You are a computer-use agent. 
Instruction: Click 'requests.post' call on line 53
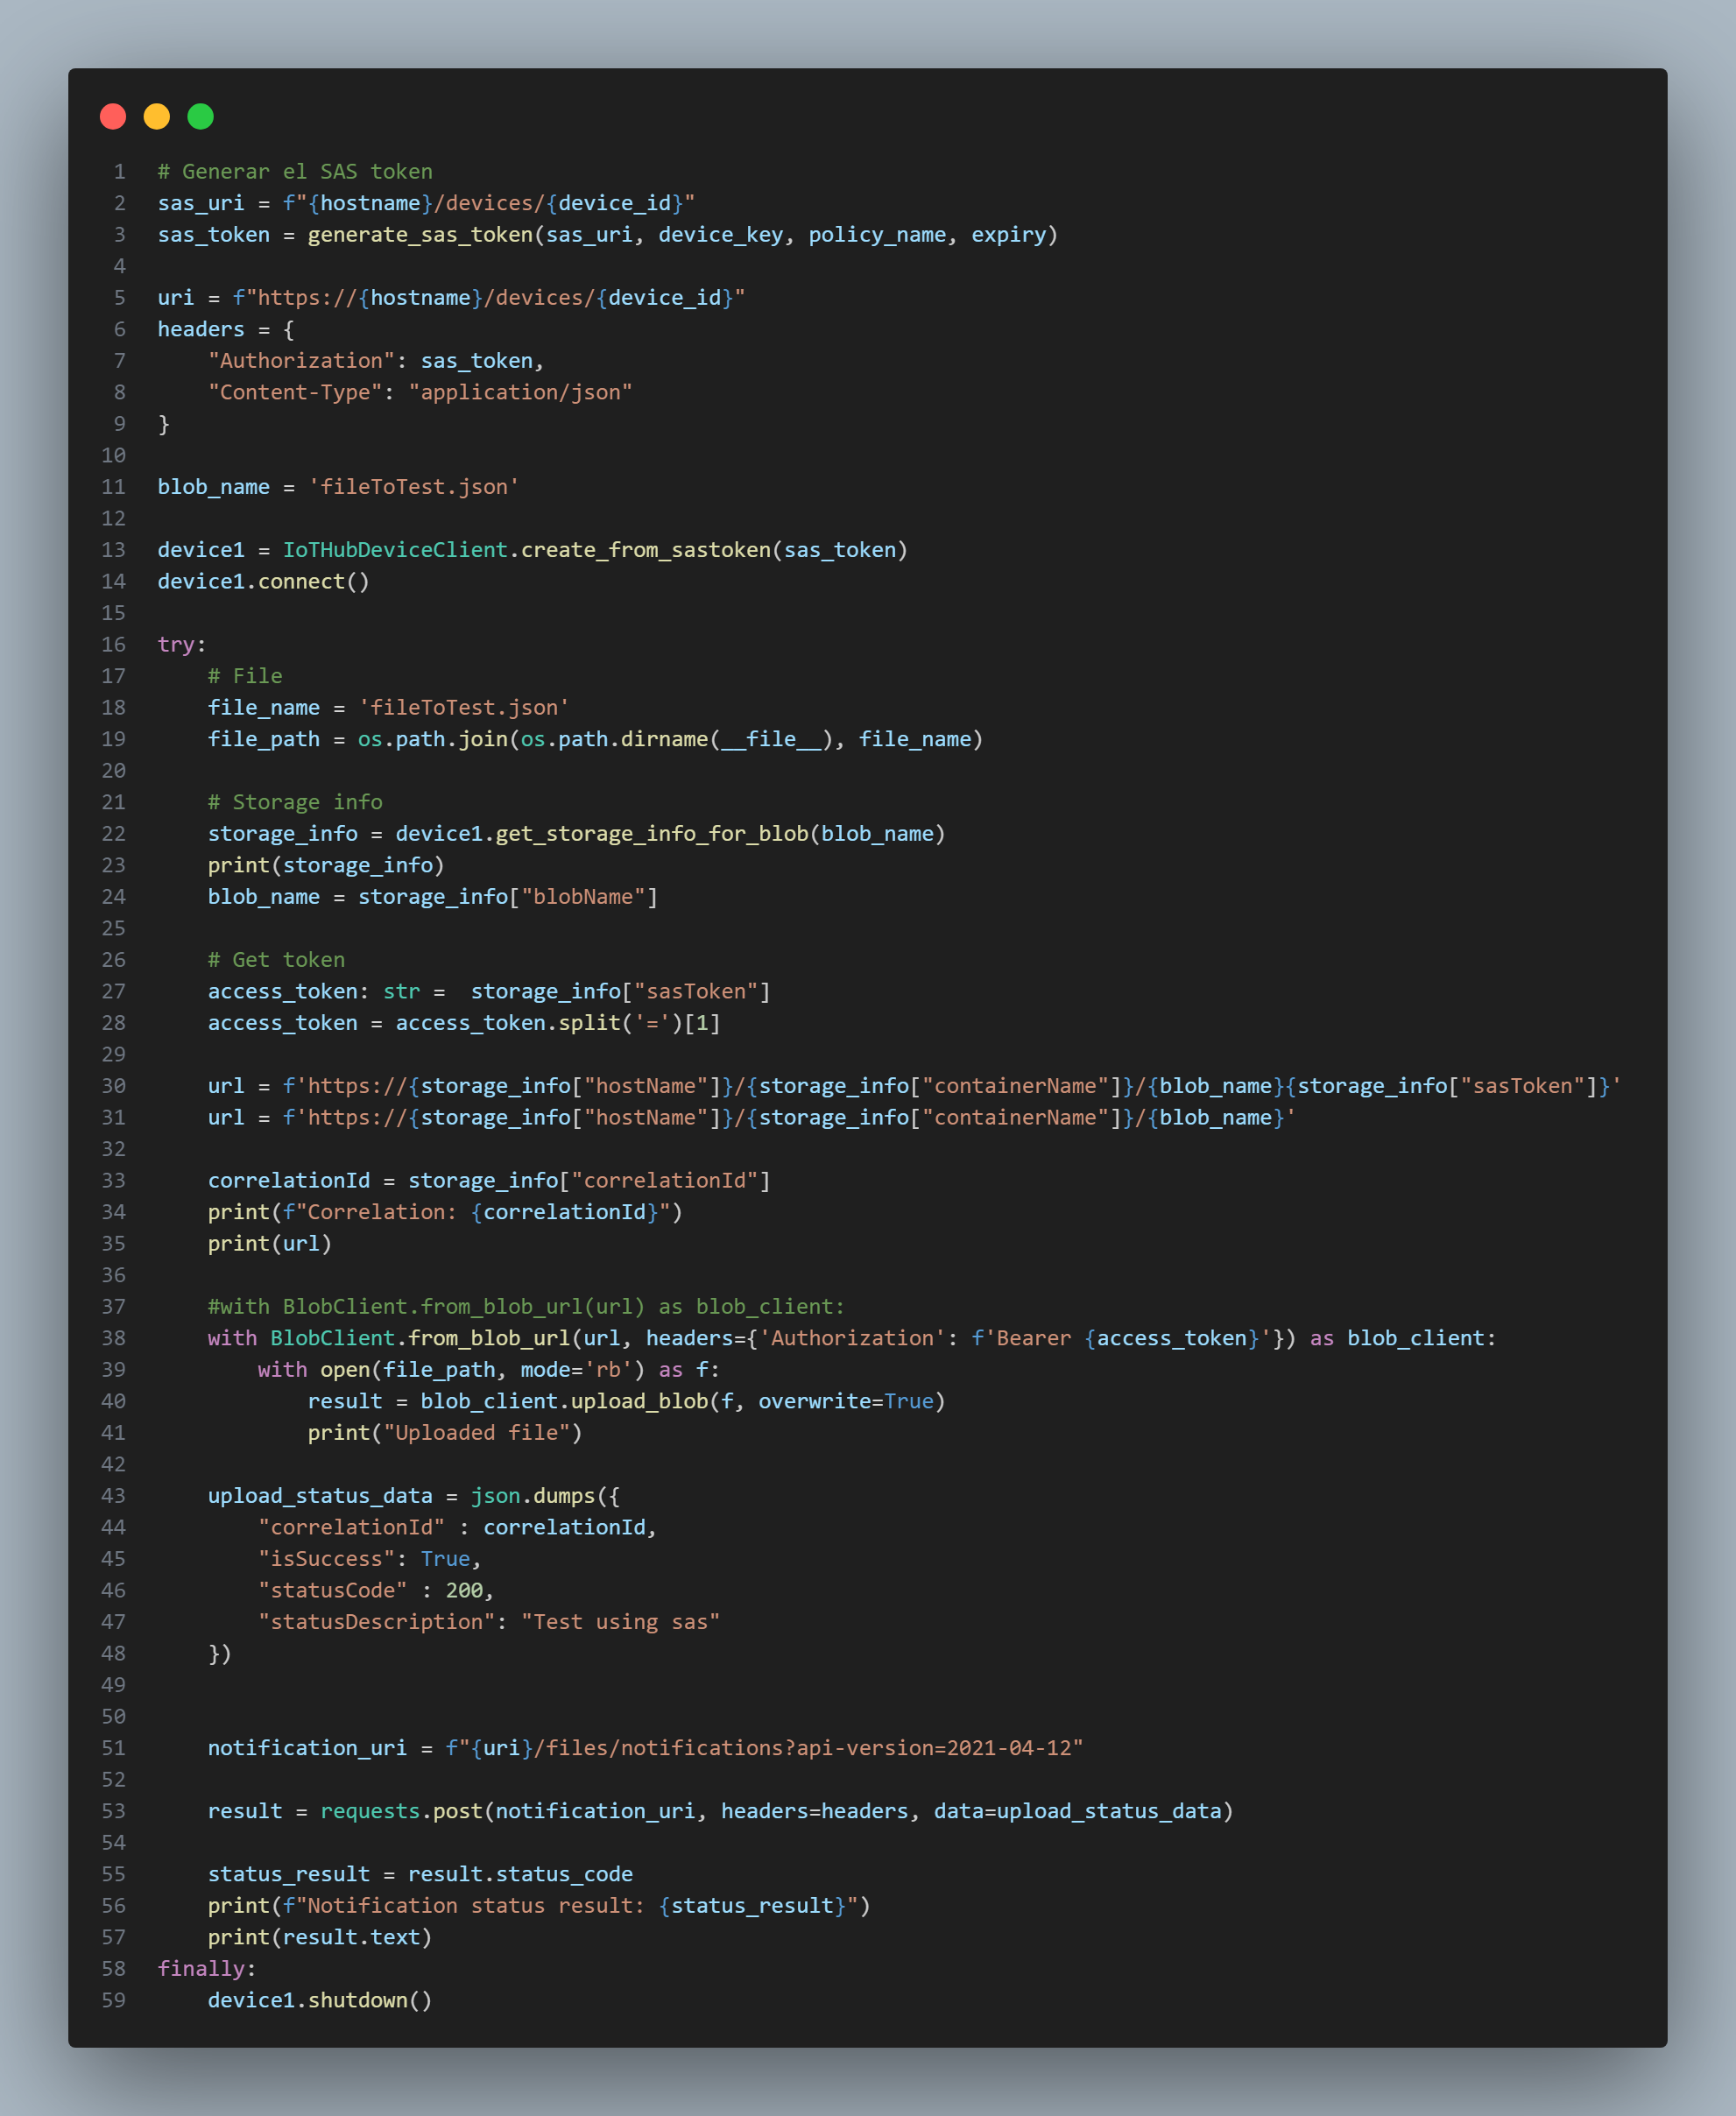401,1811
